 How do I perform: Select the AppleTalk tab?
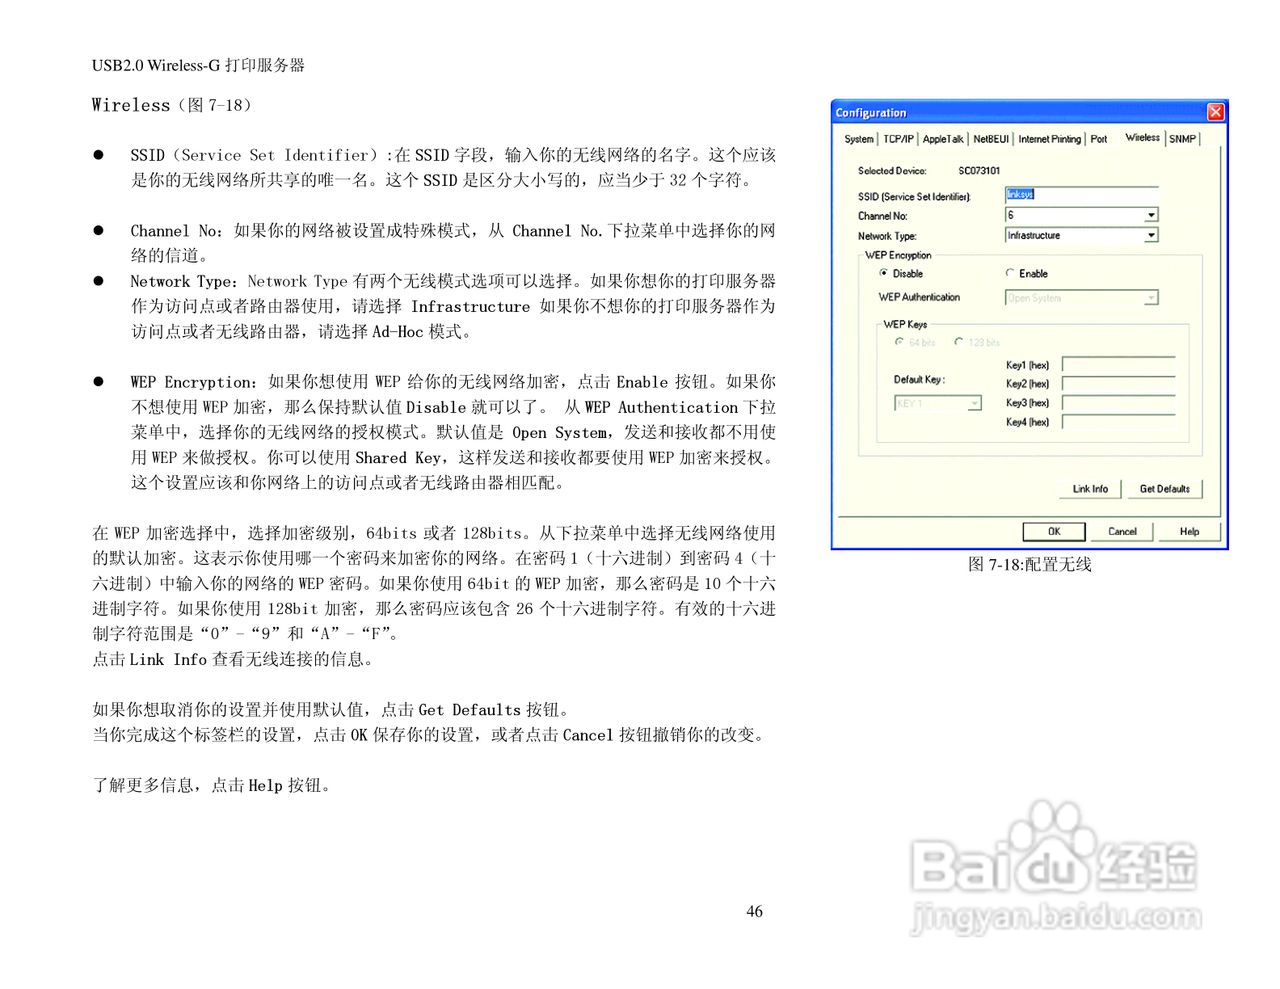tap(942, 139)
